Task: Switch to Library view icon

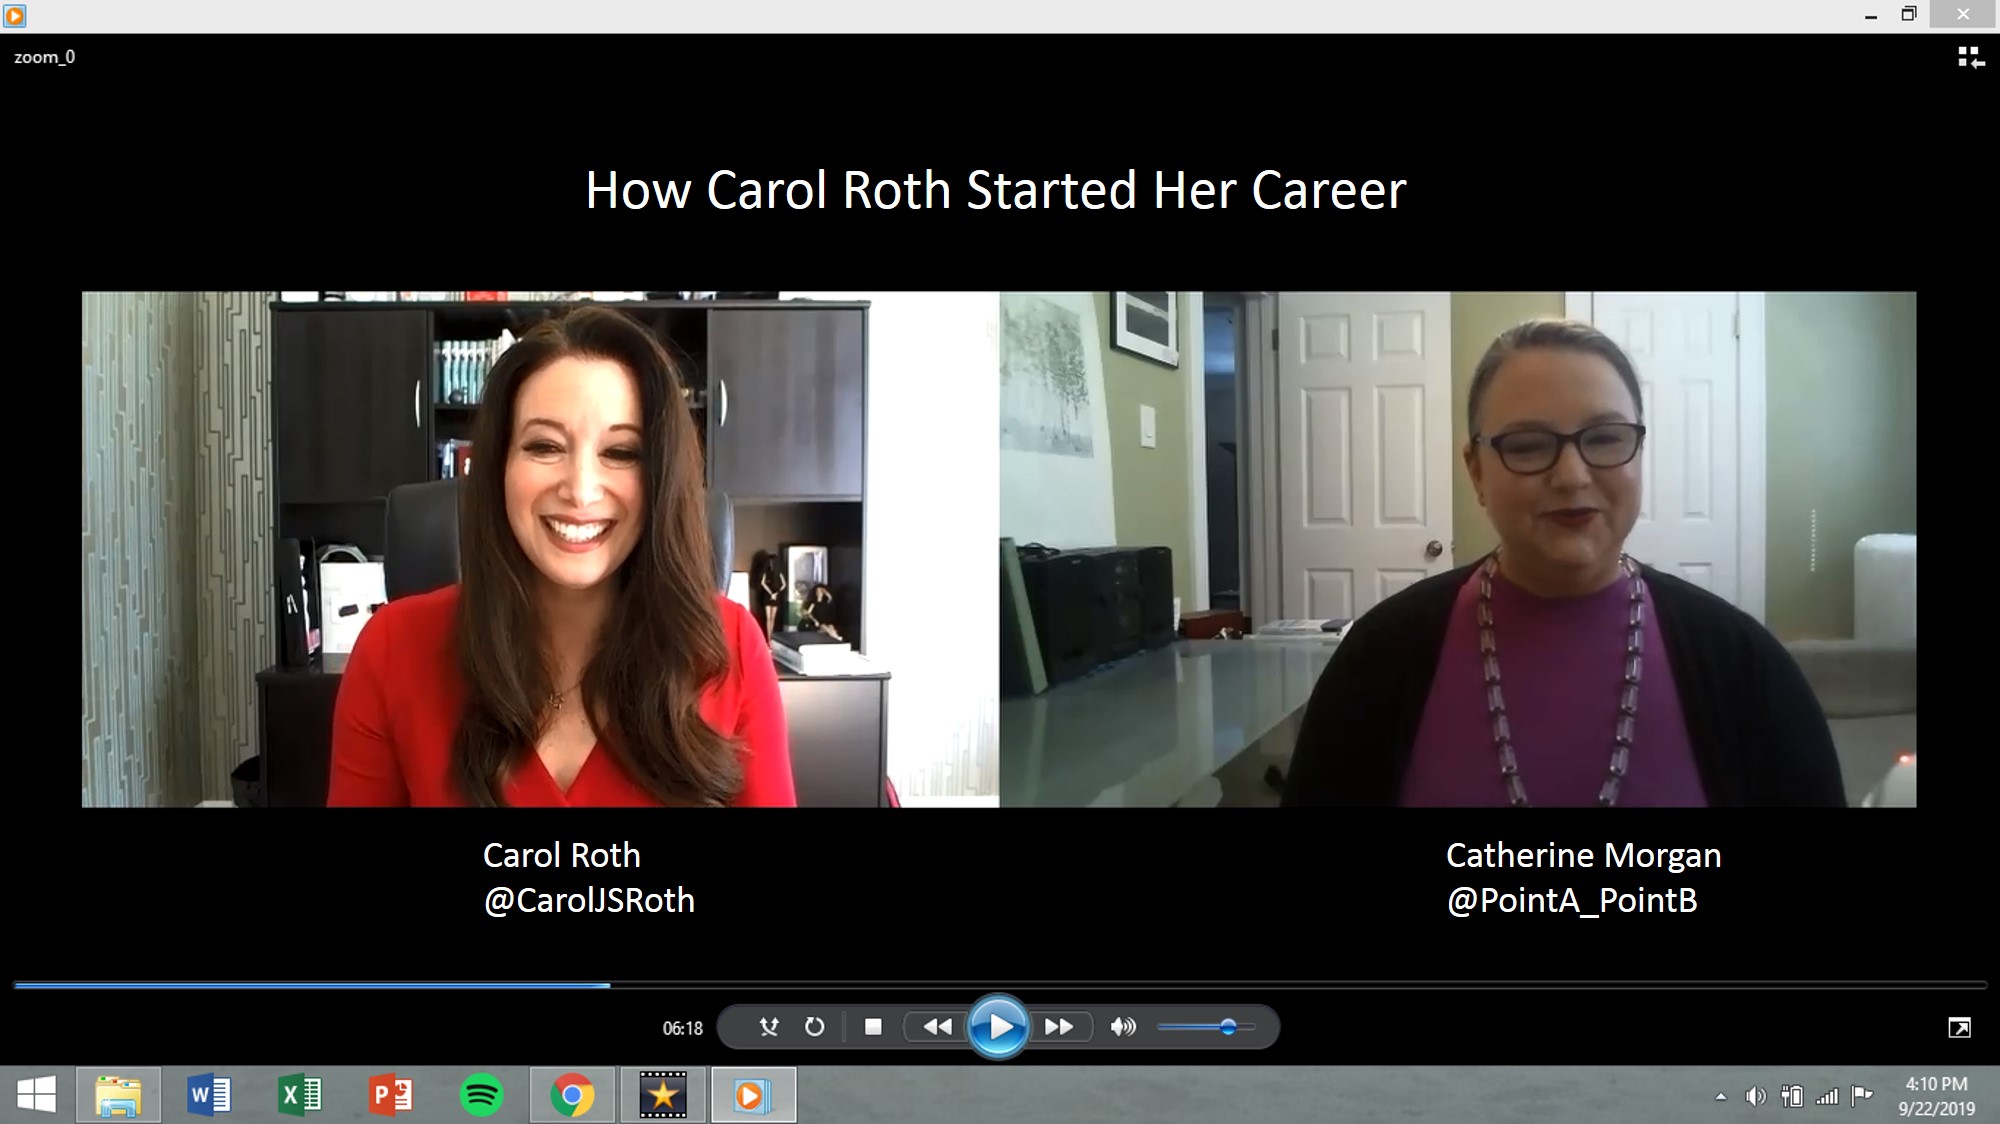Action: (1970, 58)
